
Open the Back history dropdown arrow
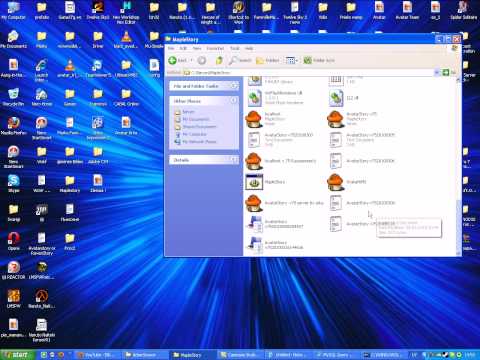[191, 60]
